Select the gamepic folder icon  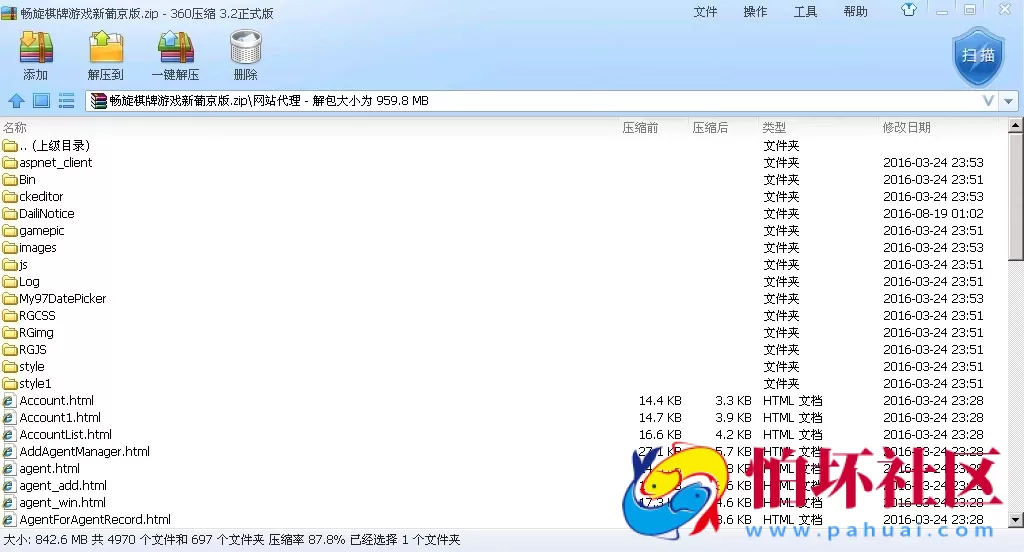click(x=9, y=231)
